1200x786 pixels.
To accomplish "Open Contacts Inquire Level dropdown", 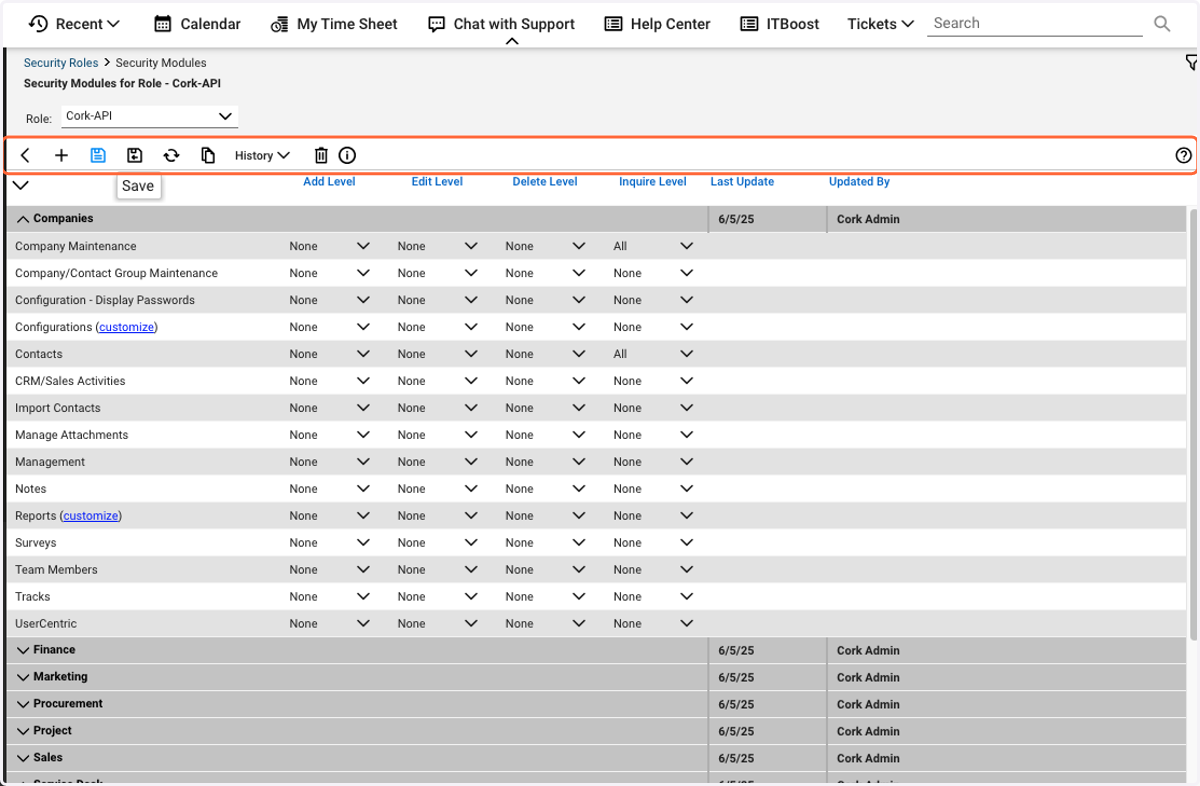I will click(x=654, y=354).
